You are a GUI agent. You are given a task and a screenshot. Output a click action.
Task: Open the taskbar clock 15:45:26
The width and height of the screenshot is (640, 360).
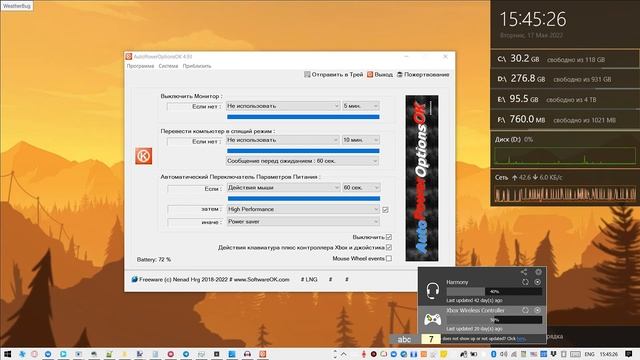(609, 354)
